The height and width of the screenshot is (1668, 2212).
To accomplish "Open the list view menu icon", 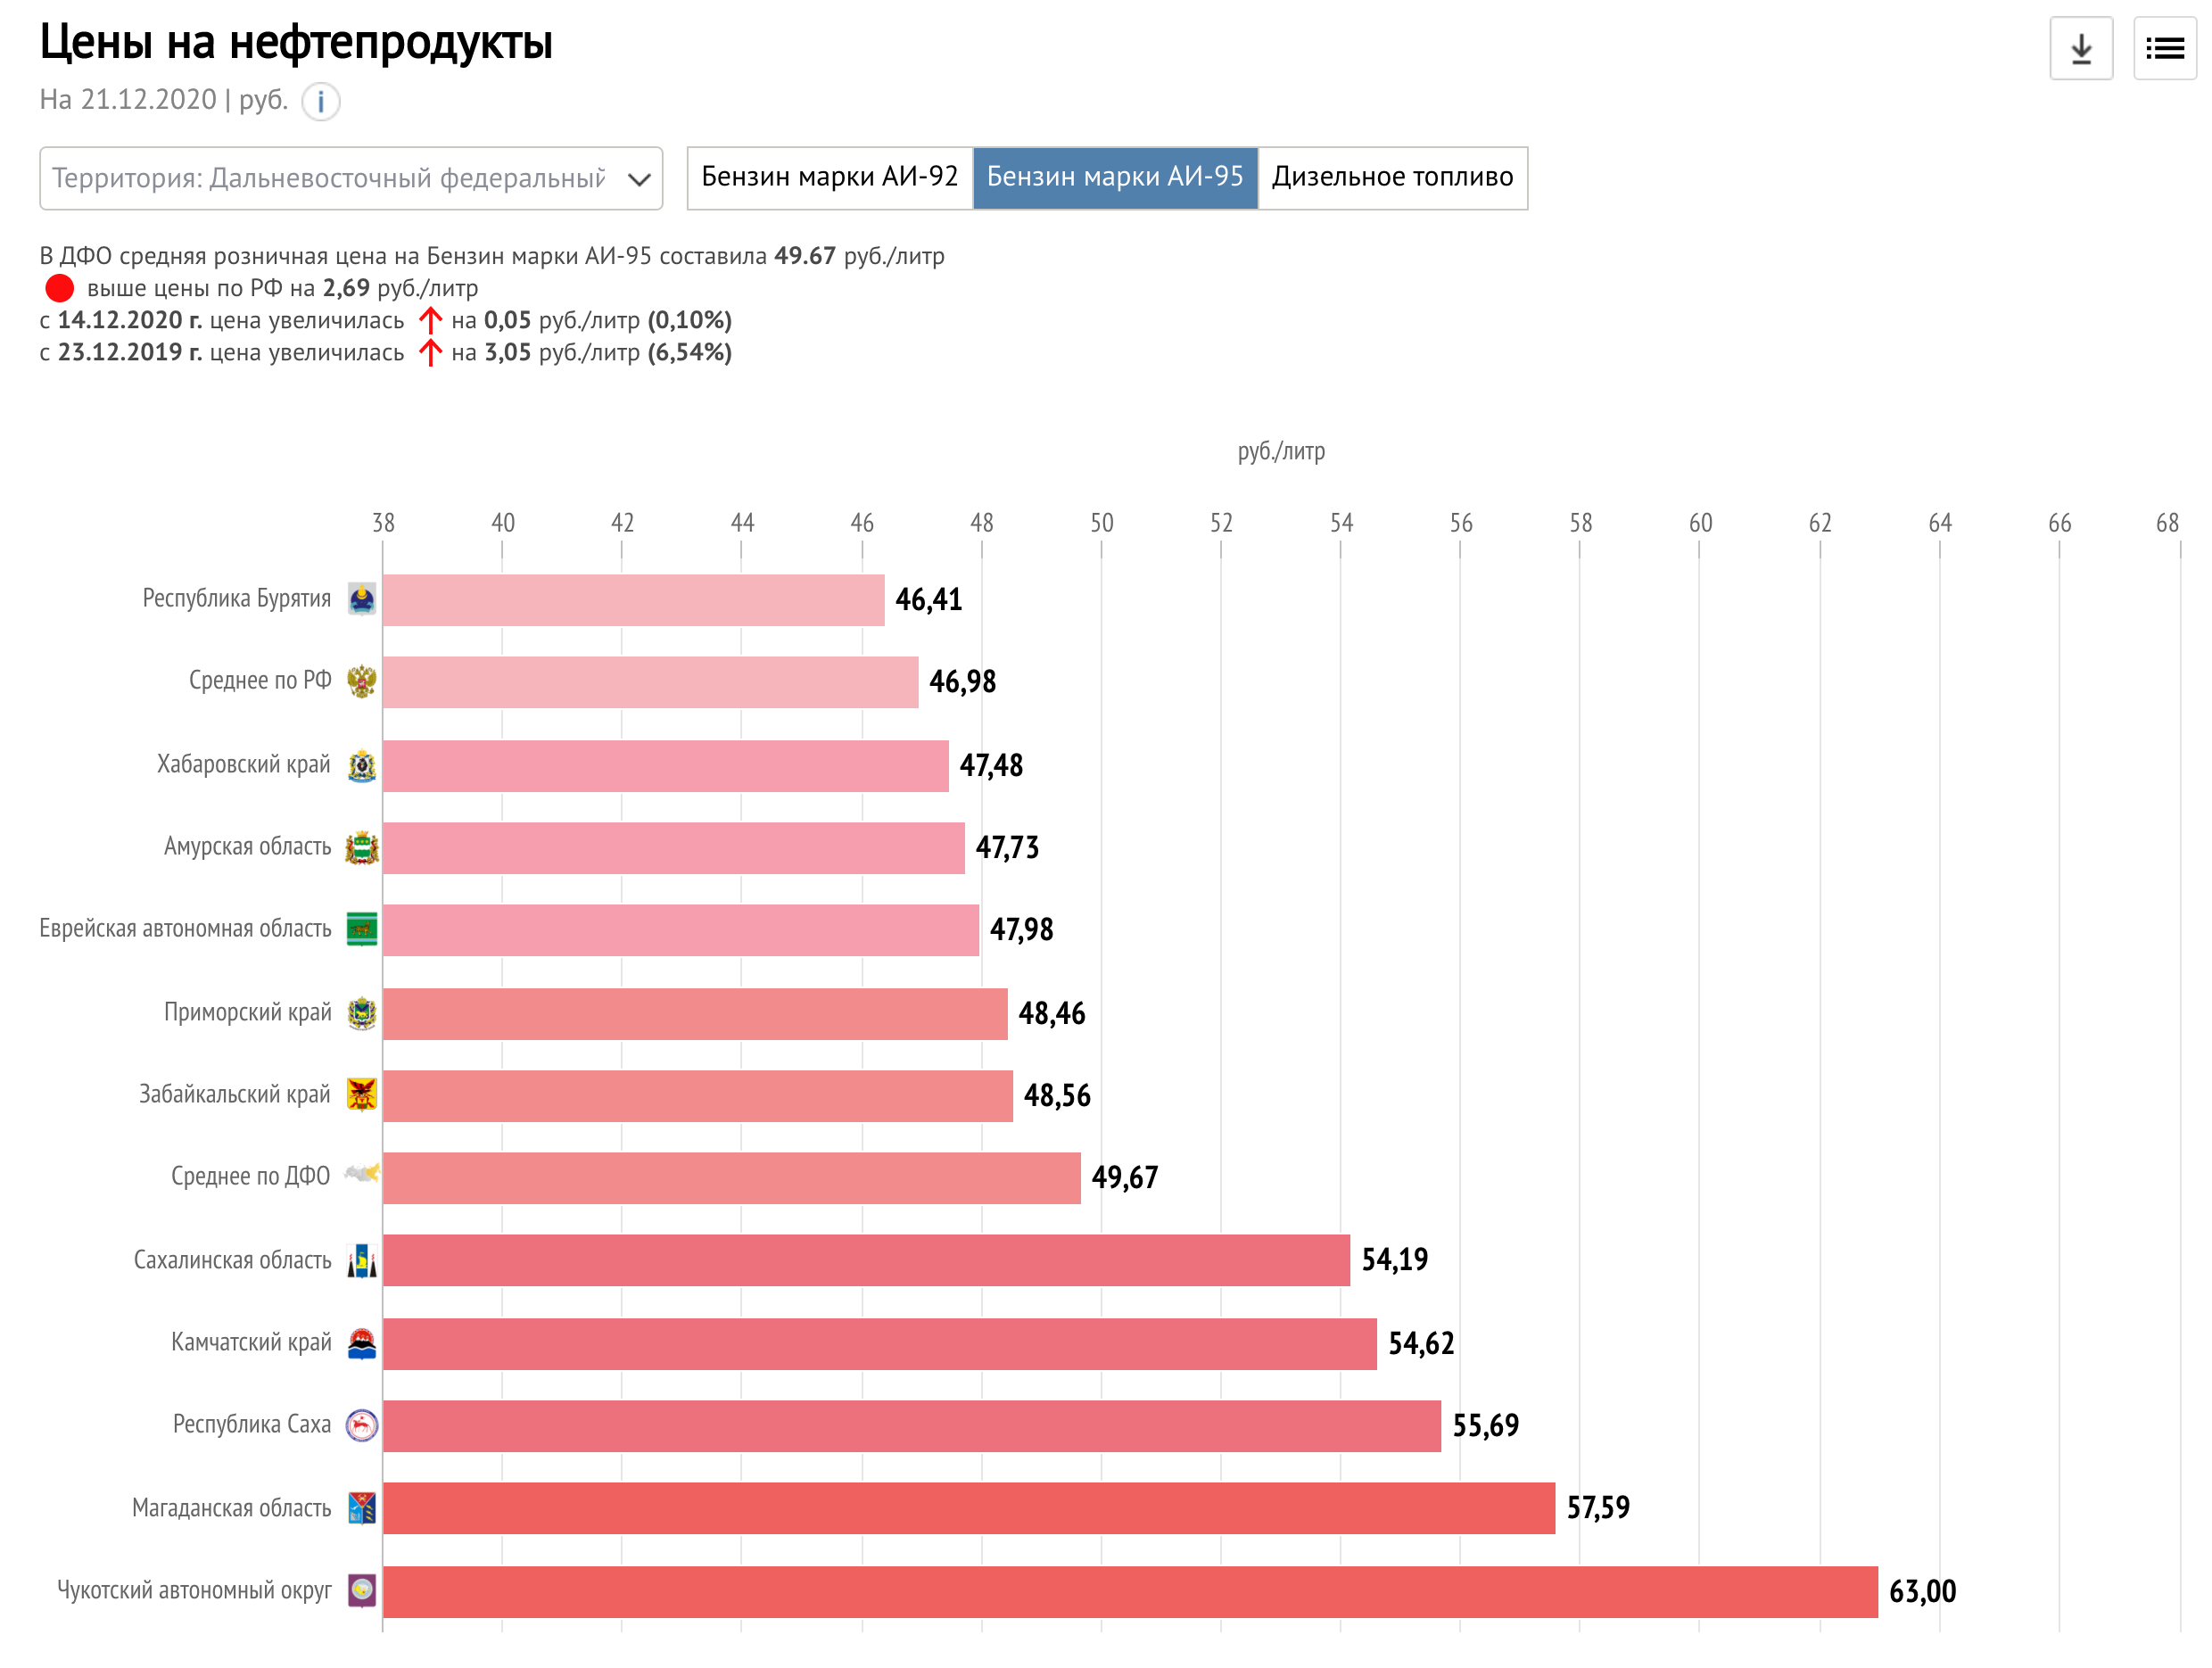I will [2163, 48].
